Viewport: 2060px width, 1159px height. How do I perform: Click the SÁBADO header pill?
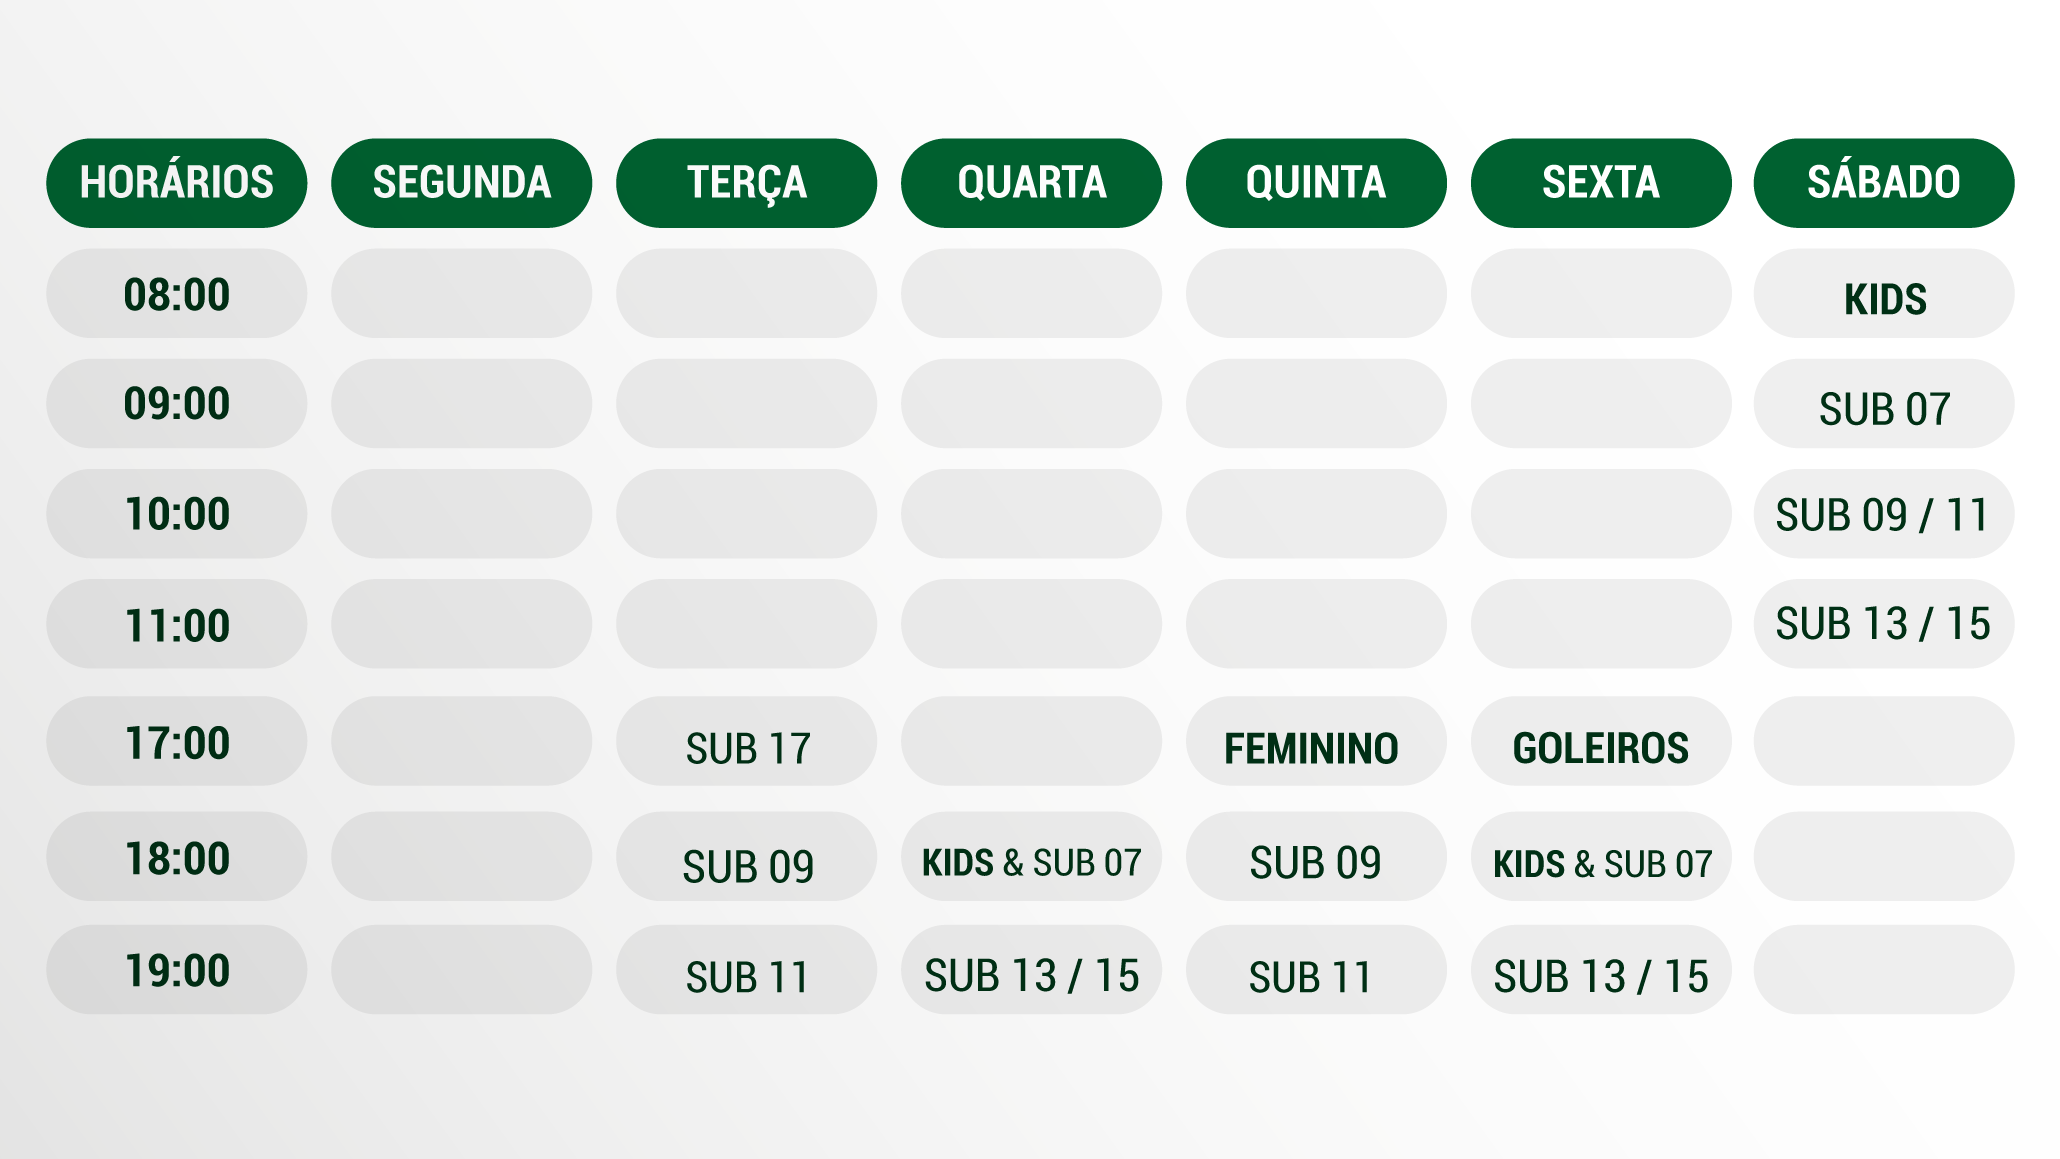coord(1883,183)
